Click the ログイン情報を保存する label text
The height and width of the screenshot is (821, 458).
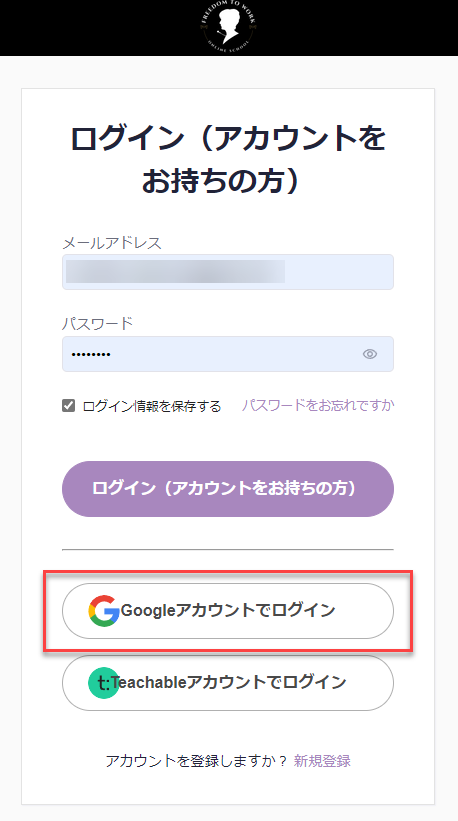click(x=152, y=406)
